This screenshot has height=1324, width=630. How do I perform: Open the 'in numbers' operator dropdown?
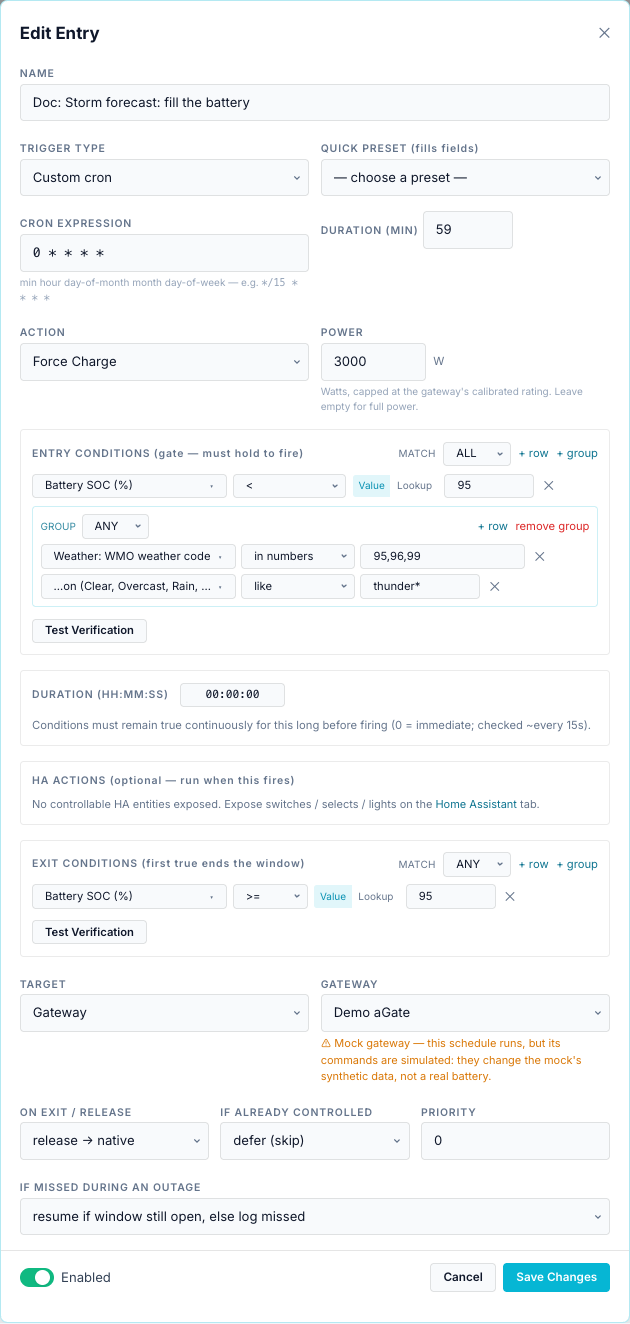[x=298, y=556]
